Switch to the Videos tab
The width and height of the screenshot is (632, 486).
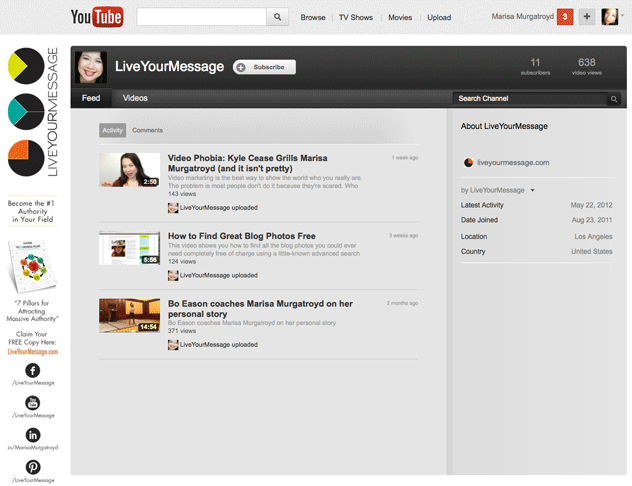(135, 98)
